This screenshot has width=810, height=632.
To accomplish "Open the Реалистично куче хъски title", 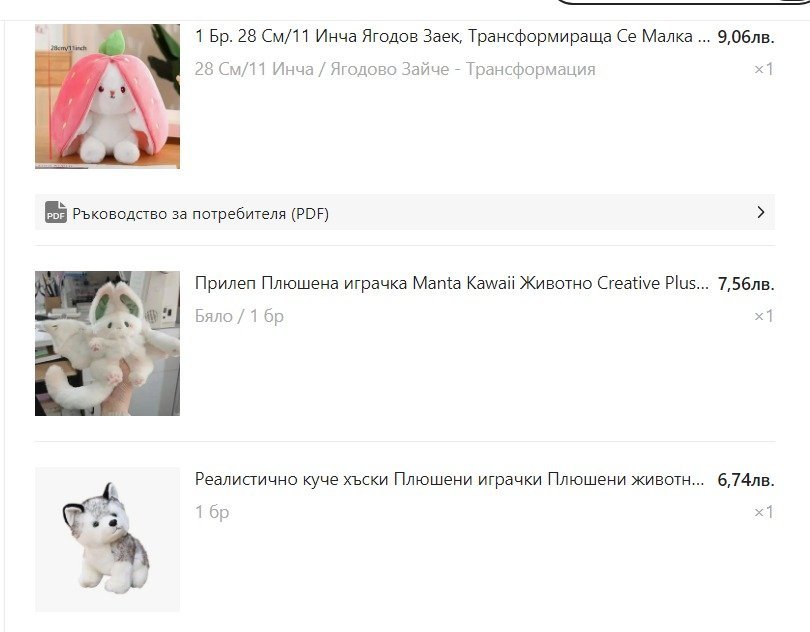I will point(449,480).
